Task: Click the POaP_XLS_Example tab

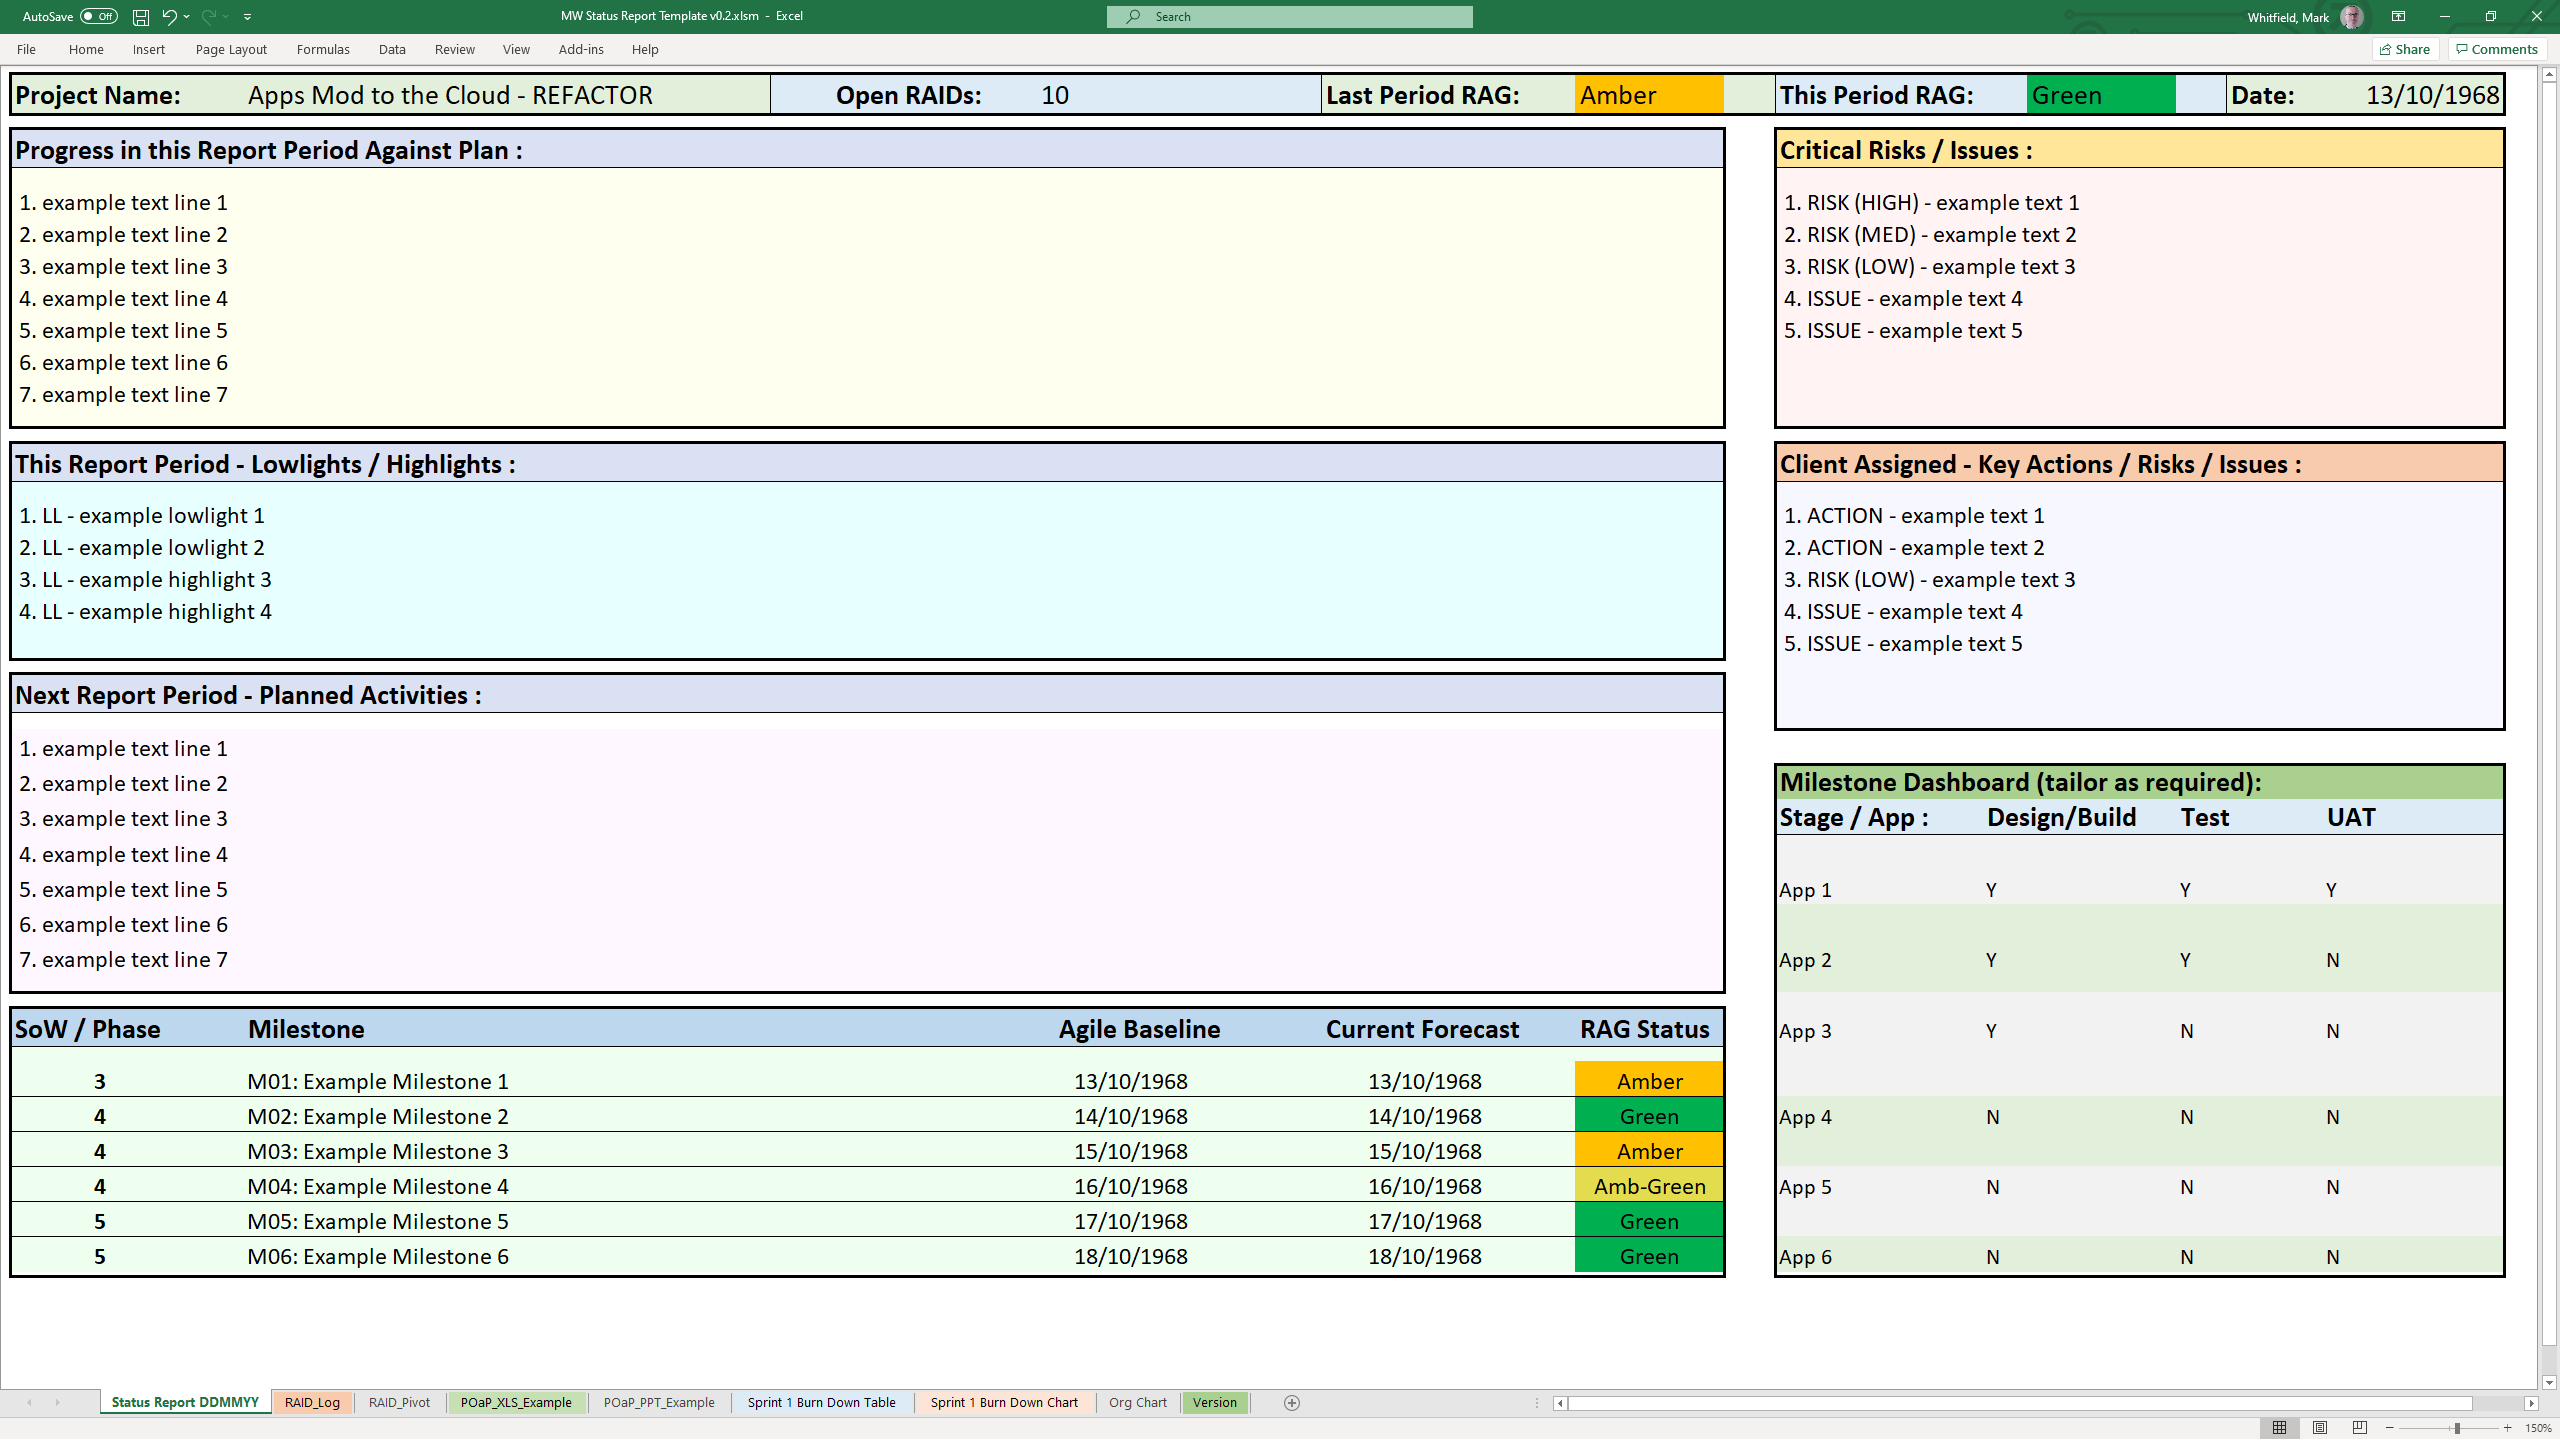Action: tap(515, 1401)
